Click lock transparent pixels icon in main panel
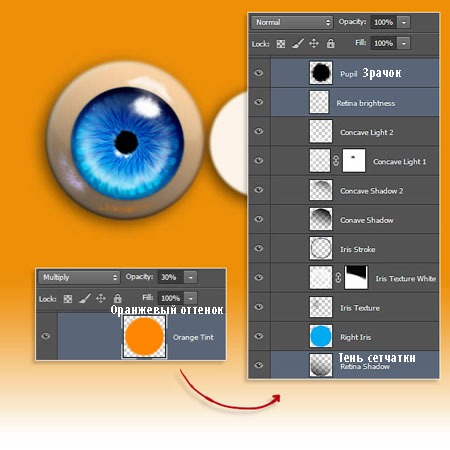This screenshot has width=450, height=450. click(281, 44)
